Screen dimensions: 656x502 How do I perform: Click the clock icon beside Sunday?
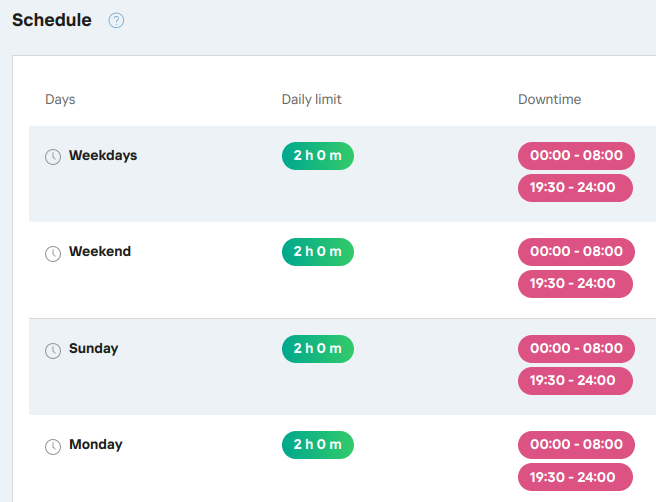(53, 350)
